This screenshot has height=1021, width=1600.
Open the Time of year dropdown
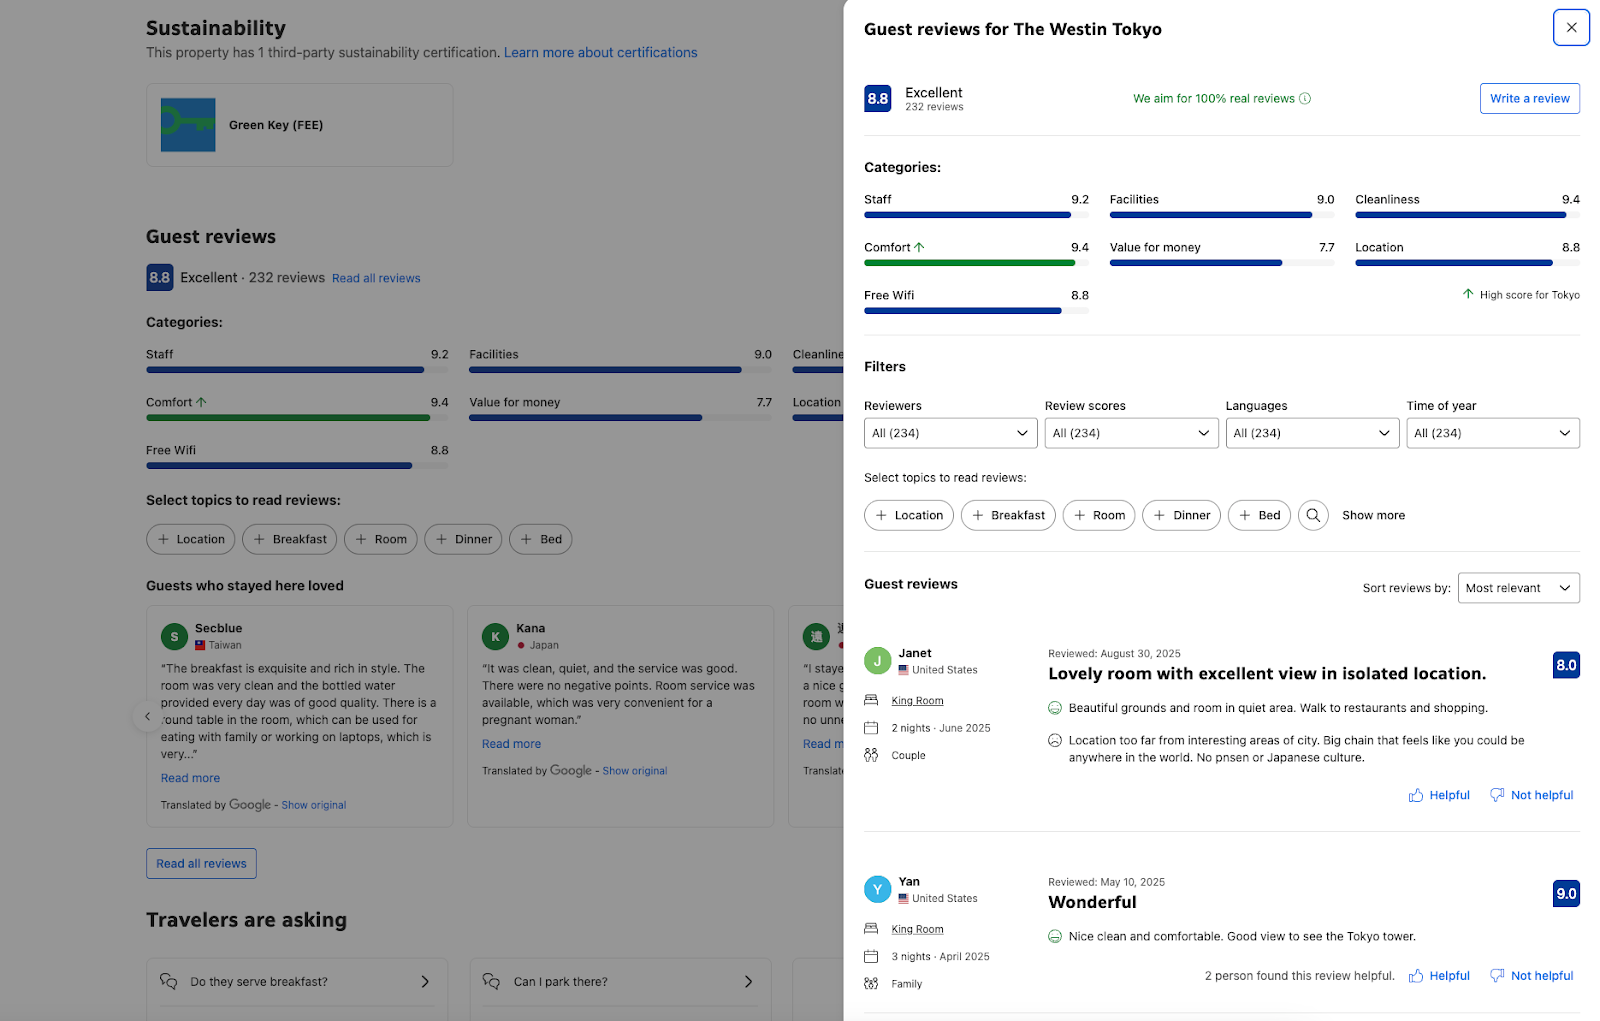[x=1493, y=433]
